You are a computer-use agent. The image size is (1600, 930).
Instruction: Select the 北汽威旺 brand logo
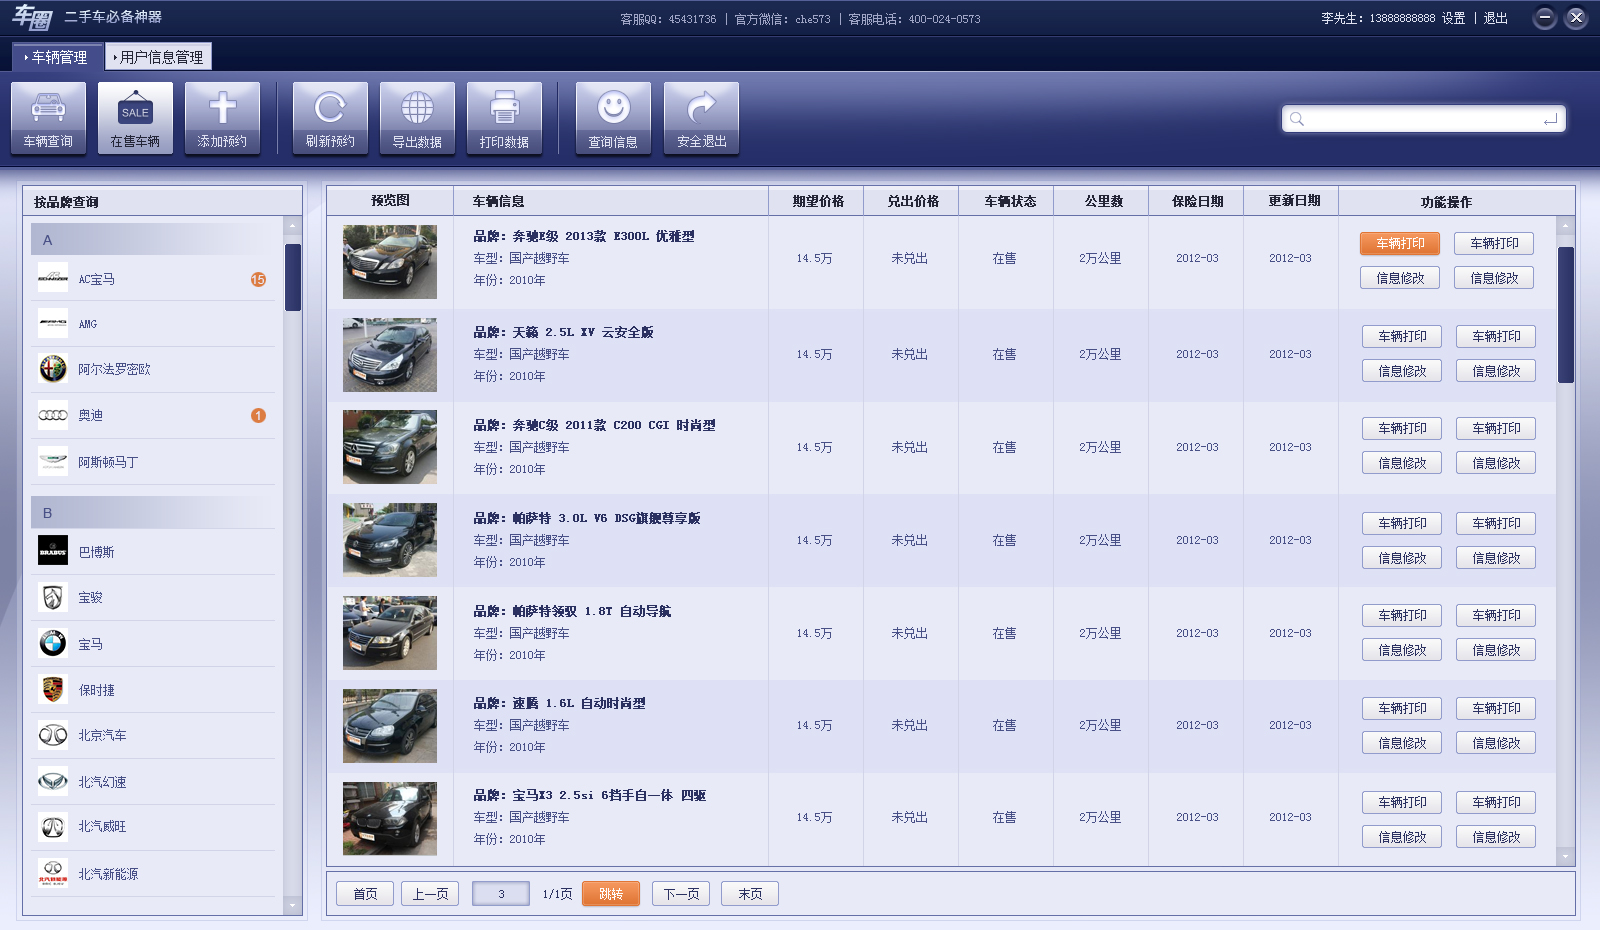click(53, 826)
